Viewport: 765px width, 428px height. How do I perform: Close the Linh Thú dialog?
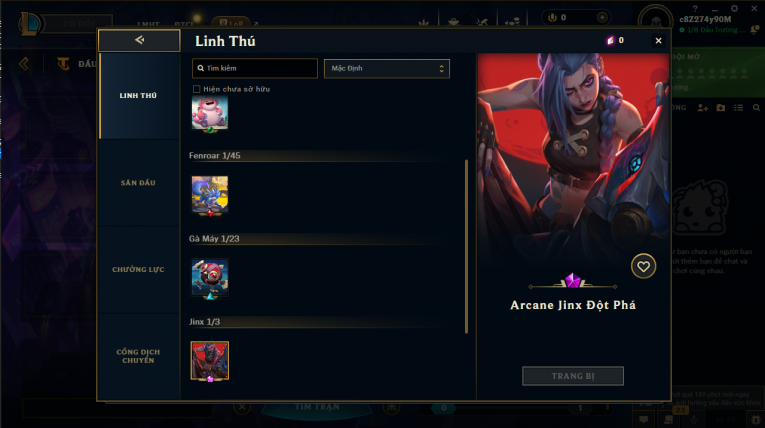[658, 41]
